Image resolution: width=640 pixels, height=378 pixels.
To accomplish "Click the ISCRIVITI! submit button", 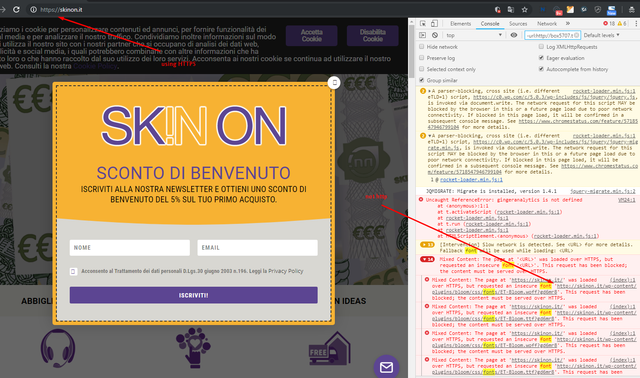I will click(193, 295).
